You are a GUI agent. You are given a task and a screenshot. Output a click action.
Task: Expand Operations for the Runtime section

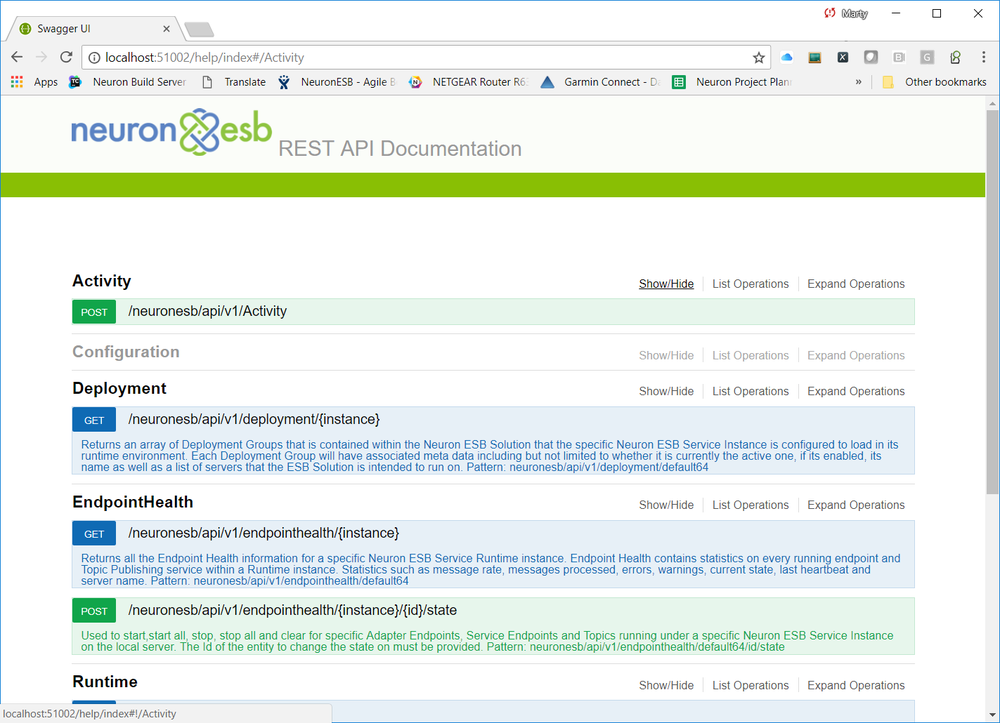856,685
